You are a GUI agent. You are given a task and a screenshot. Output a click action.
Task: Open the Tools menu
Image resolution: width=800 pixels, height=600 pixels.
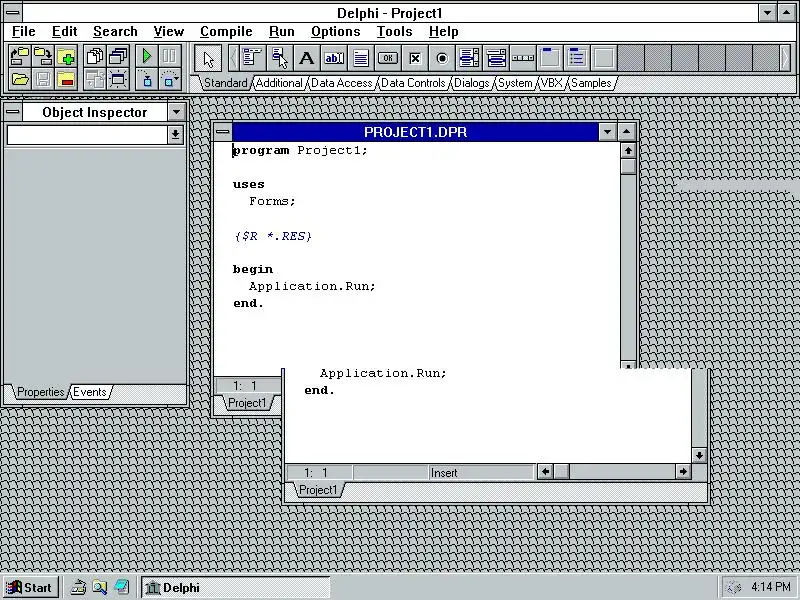click(x=394, y=32)
